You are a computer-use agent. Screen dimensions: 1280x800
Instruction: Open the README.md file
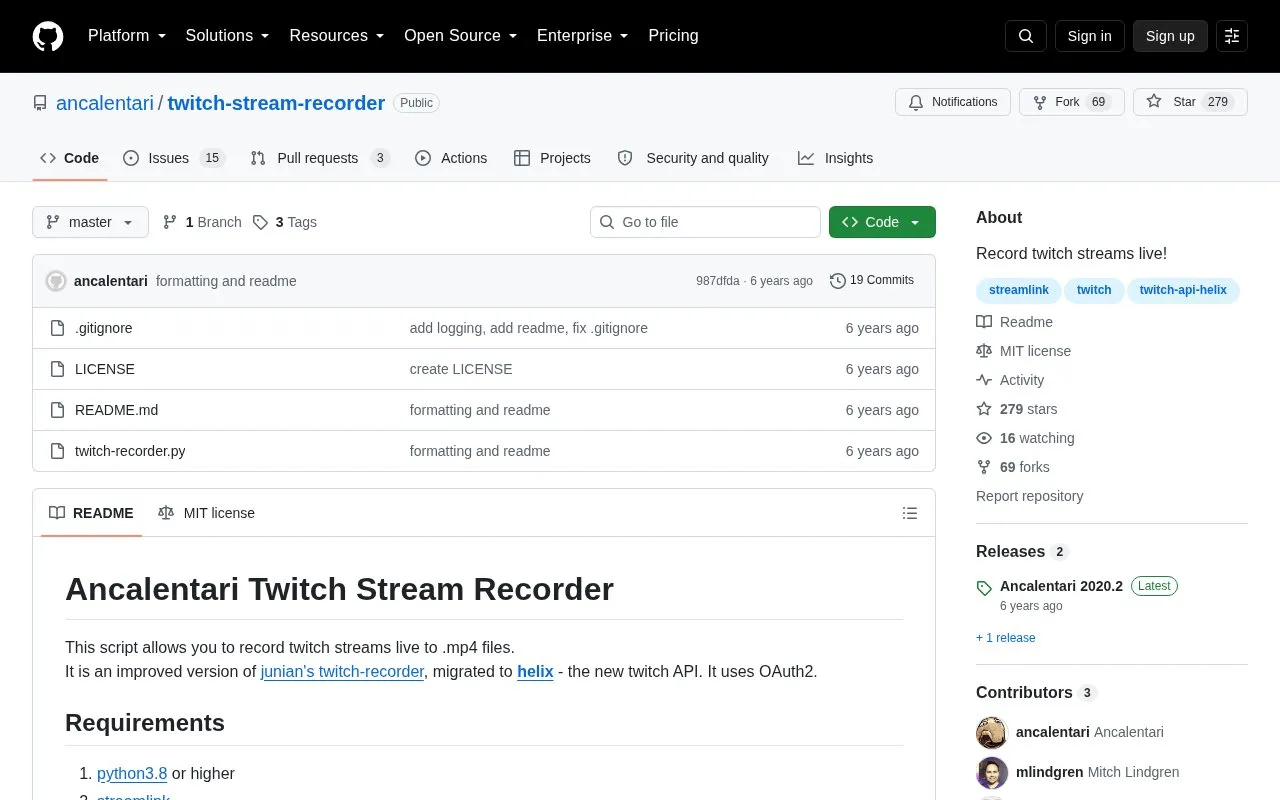116,410
